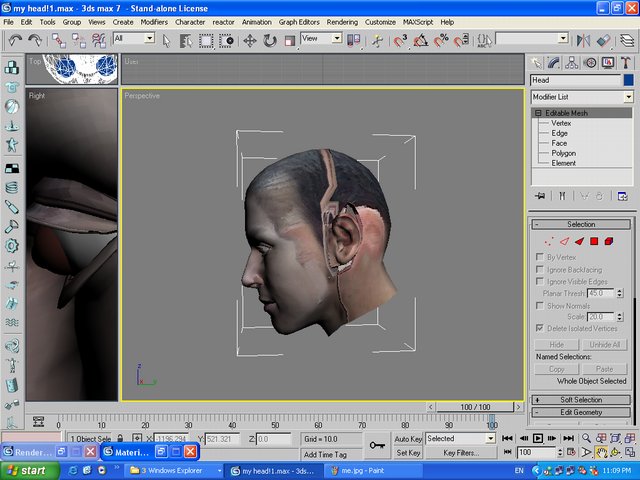Image resolution: width=640 pixels, height=480 pixels.
Task: Click the Select Object arrow tool
Action: point(167,40)
